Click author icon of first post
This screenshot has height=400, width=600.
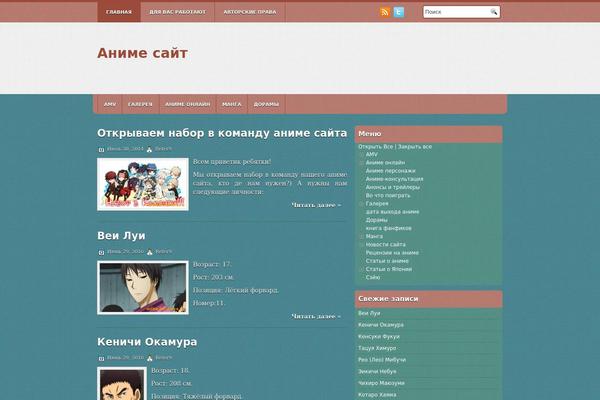(149, 150)
